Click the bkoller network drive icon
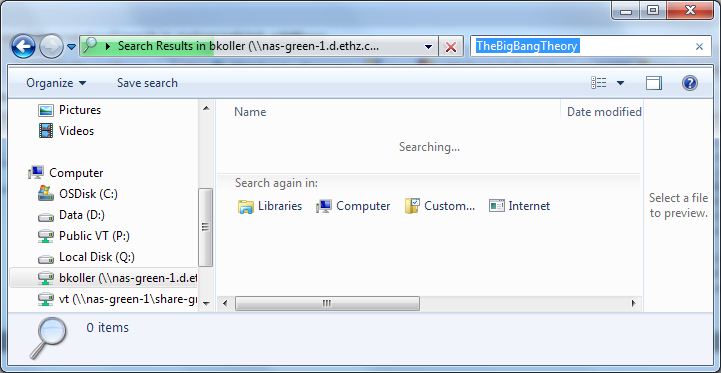Image resolution: width=721 pixels, height=373 pixels. (46, 278)
